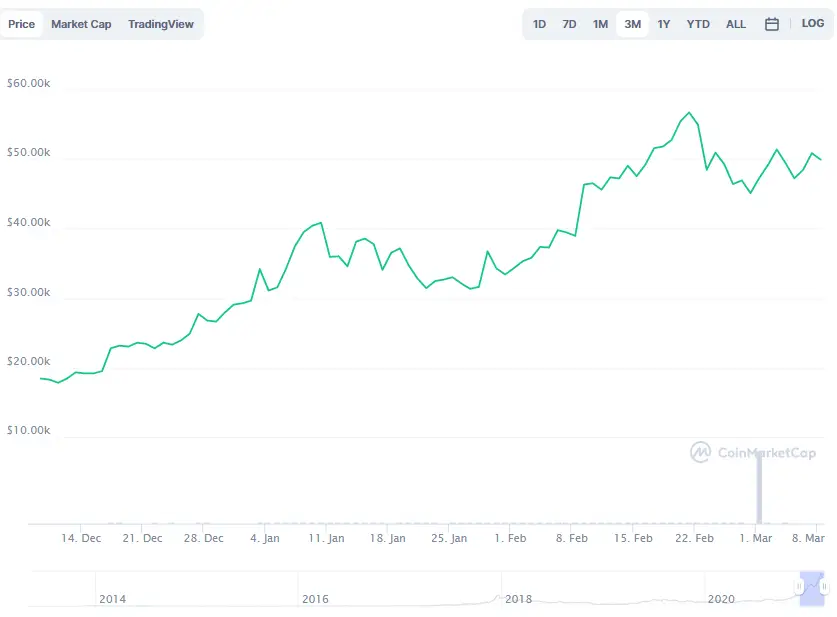The image size is (837, 617).
Task: Click 2020 on the navigator timeline
Action: 721,599
